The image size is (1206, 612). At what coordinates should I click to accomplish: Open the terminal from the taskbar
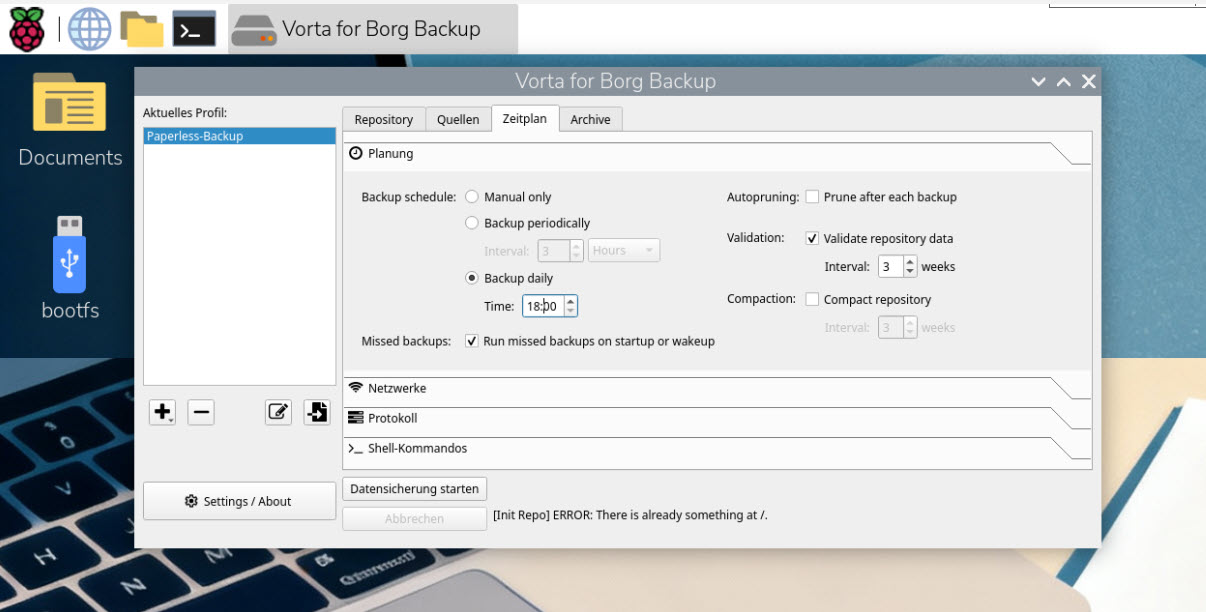[194, 29]
